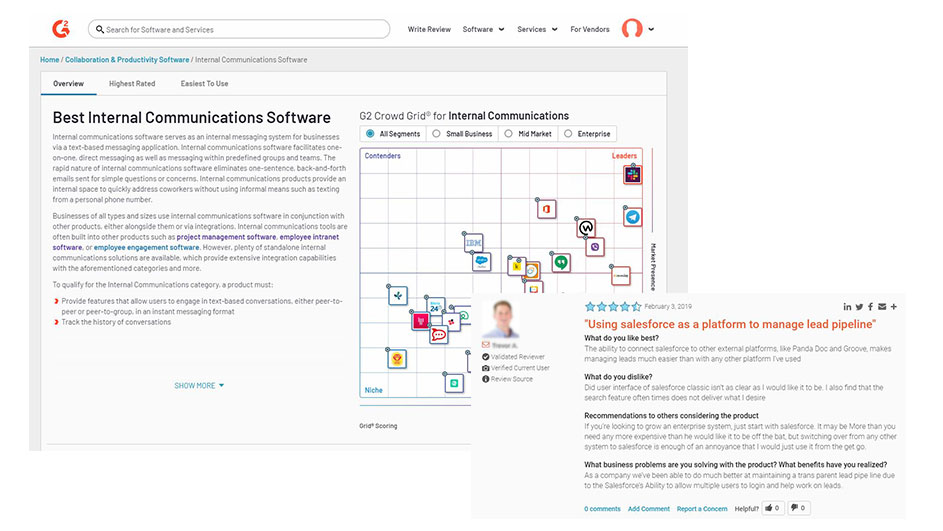Image resolution: width=943 pixels, height=531 pixels.
Task: Focus the Search for Software and Services field
Action: pyautogui.click(x=239, y=29)
